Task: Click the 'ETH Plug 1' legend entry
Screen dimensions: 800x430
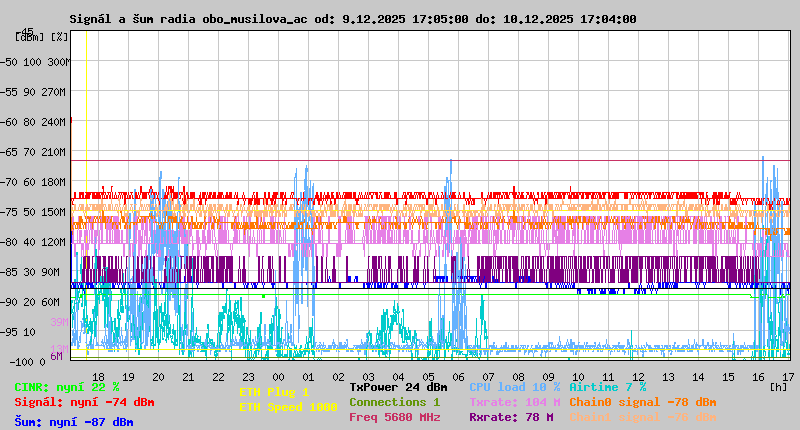Action: (274, 393)
